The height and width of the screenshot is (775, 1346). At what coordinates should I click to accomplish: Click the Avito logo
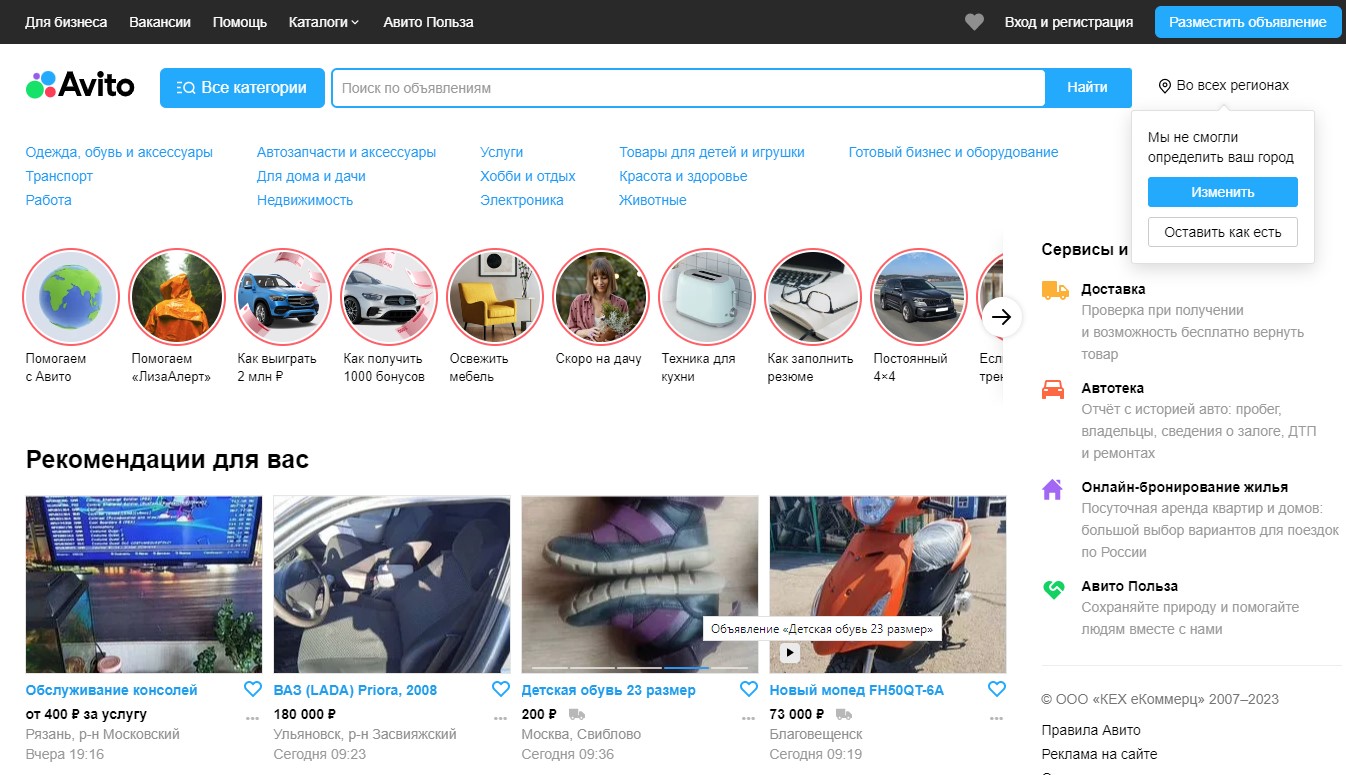[x=80, y=86]
